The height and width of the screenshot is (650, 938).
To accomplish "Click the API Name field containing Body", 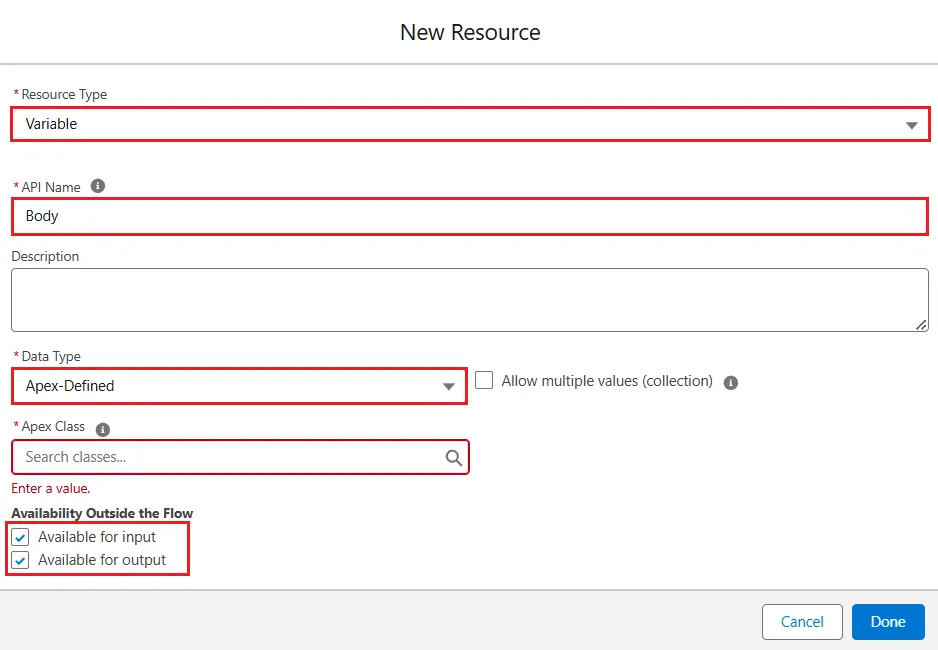I will 469,216.
